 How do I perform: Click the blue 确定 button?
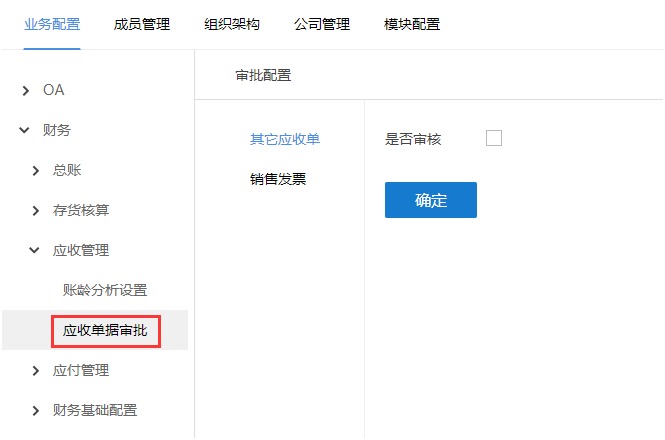tap(430, 200)
